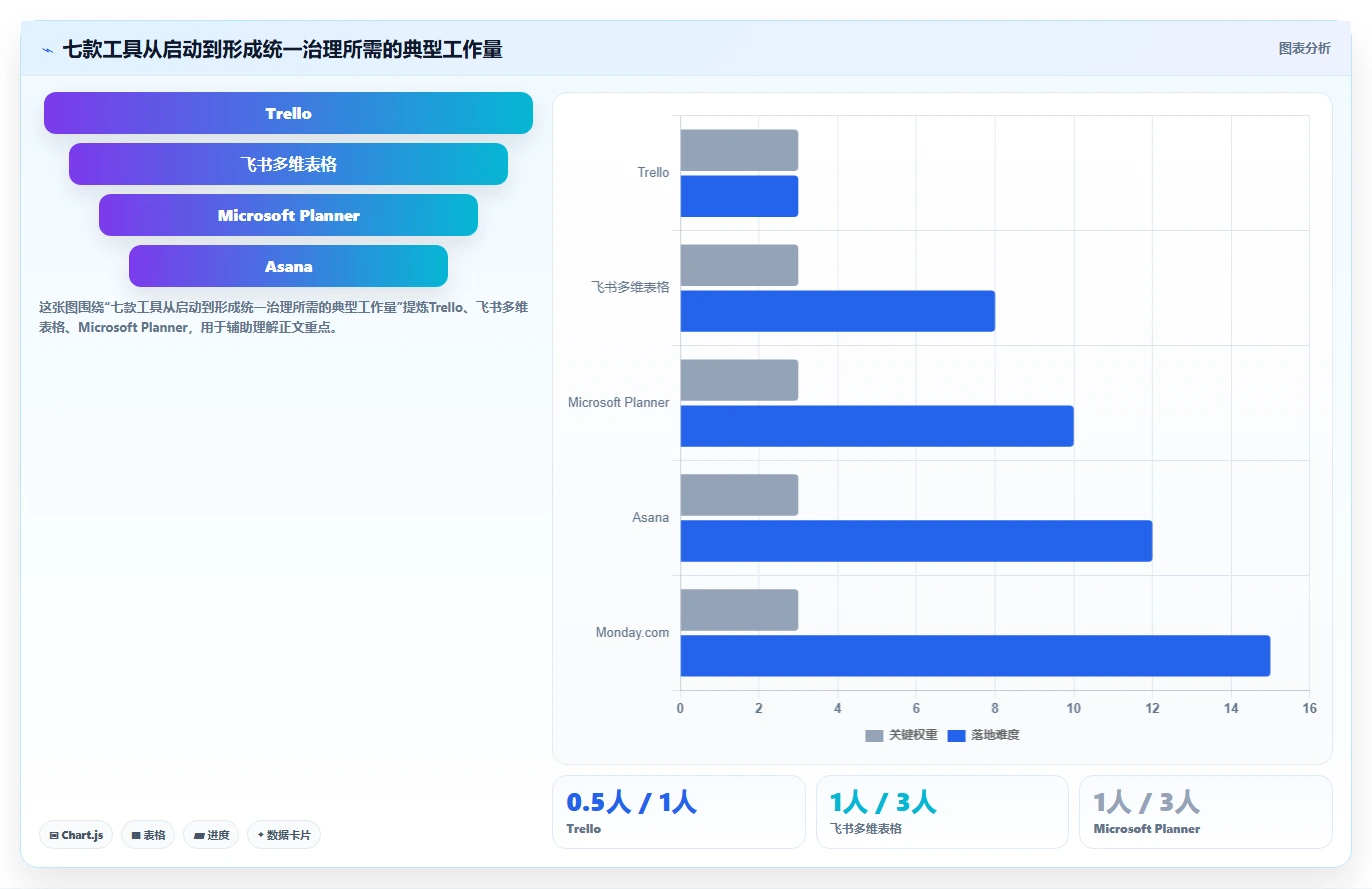The width and height of the screenshot is (1372, 889).
Task: Click the description paragraph starting 这张图围绕
Action: [x=284, y=317]
